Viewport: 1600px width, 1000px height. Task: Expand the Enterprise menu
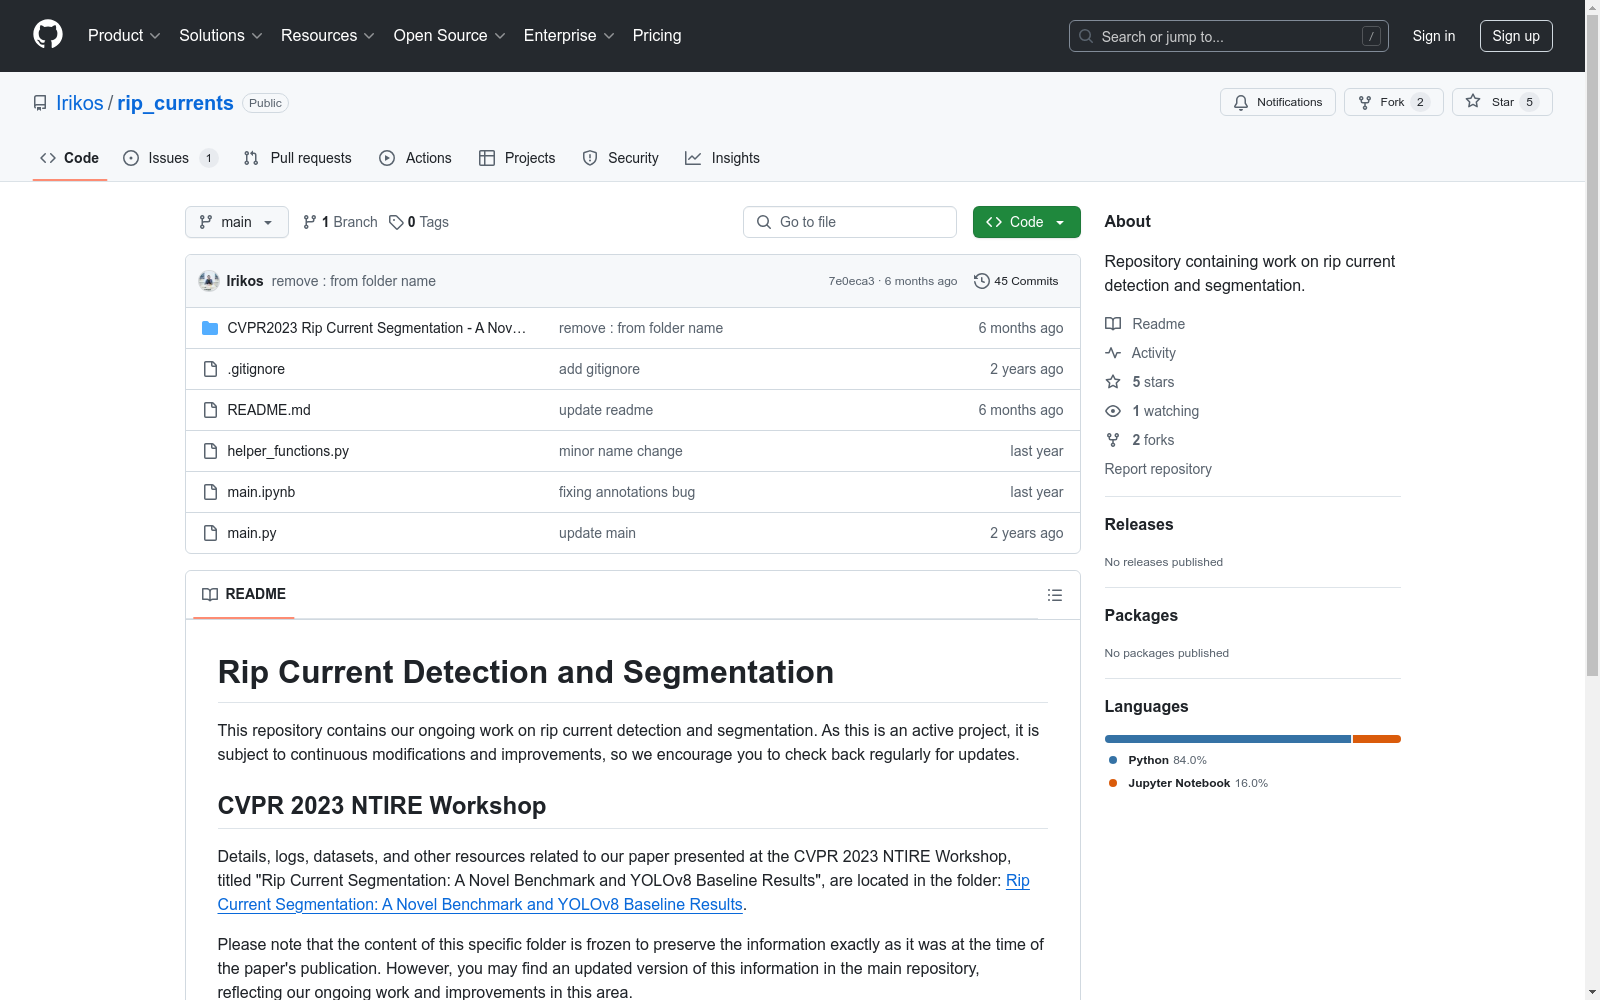pyautogui.click(x=569, y=36)
